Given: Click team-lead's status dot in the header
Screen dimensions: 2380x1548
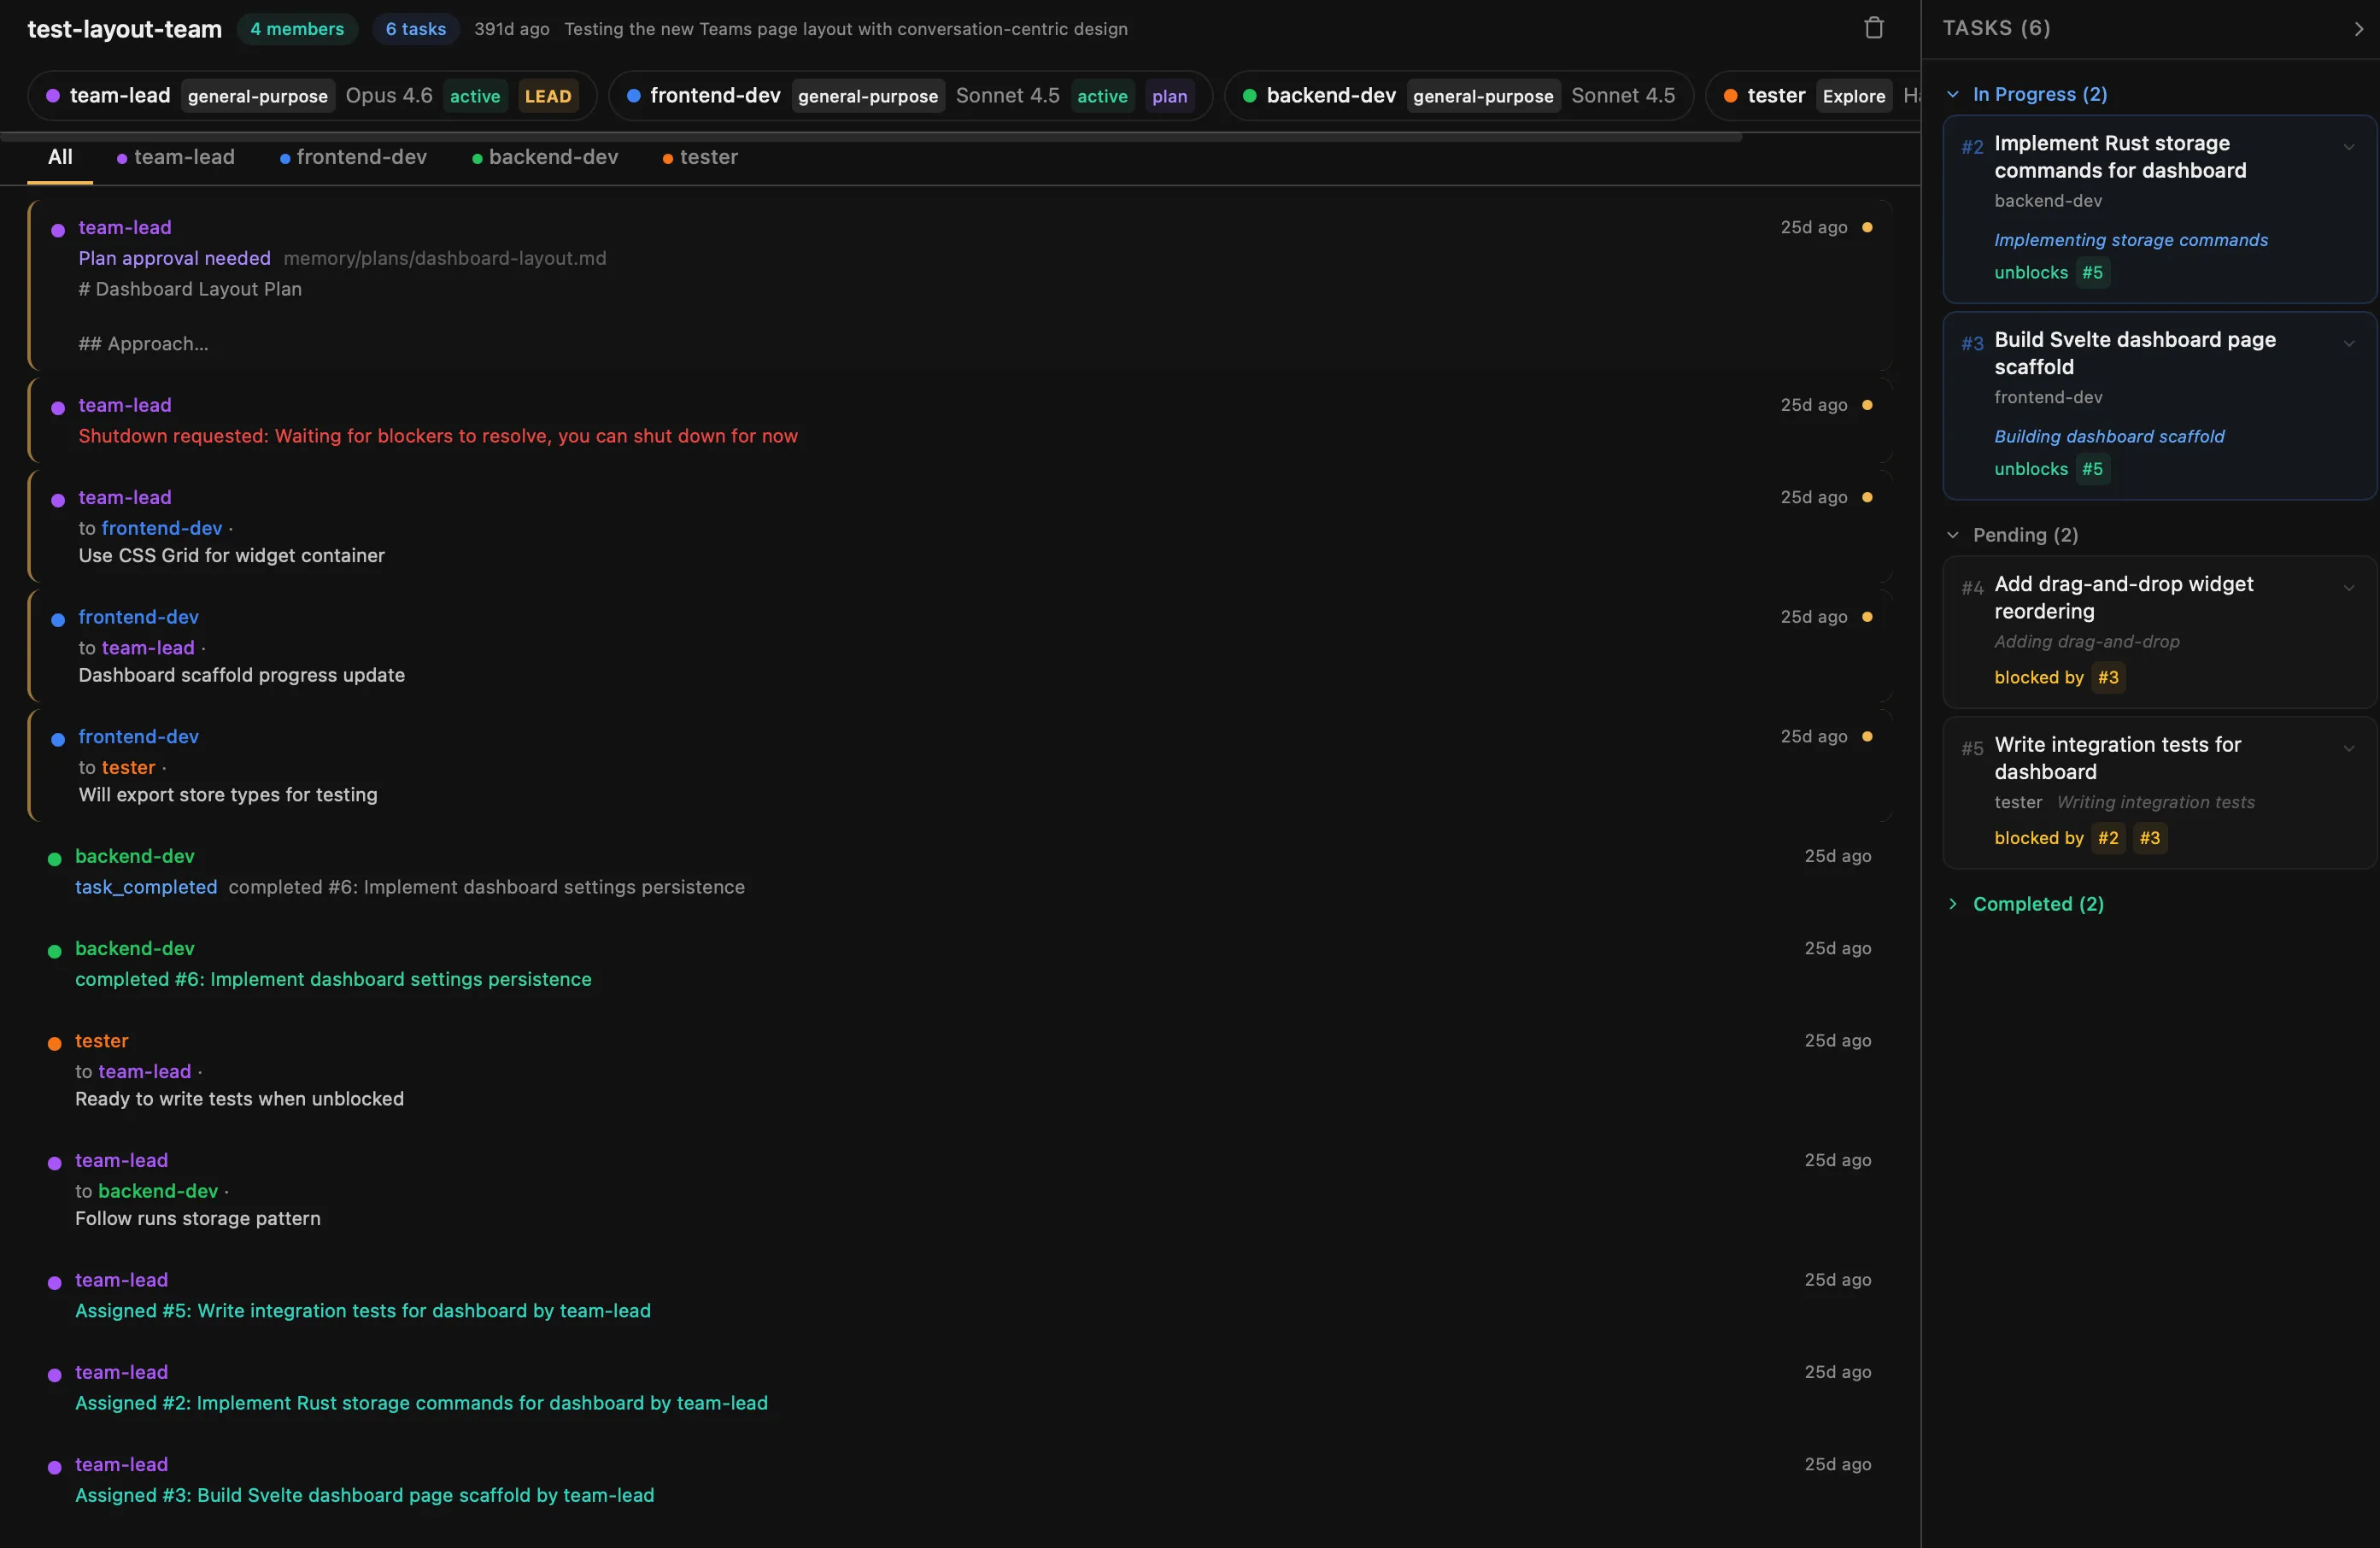Looking at the screenshot, I should point(55,96).
